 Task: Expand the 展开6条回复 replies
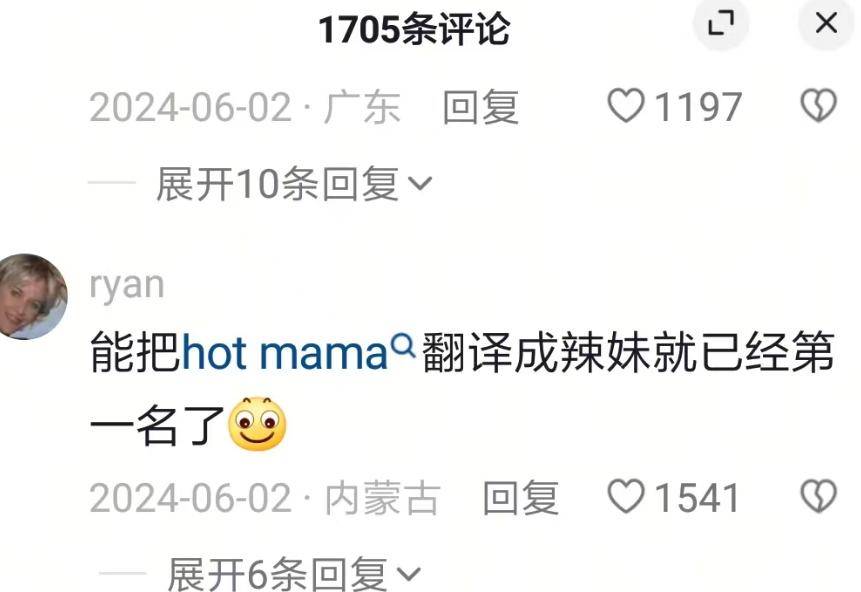pyautogui.click(x=294, y=574)
